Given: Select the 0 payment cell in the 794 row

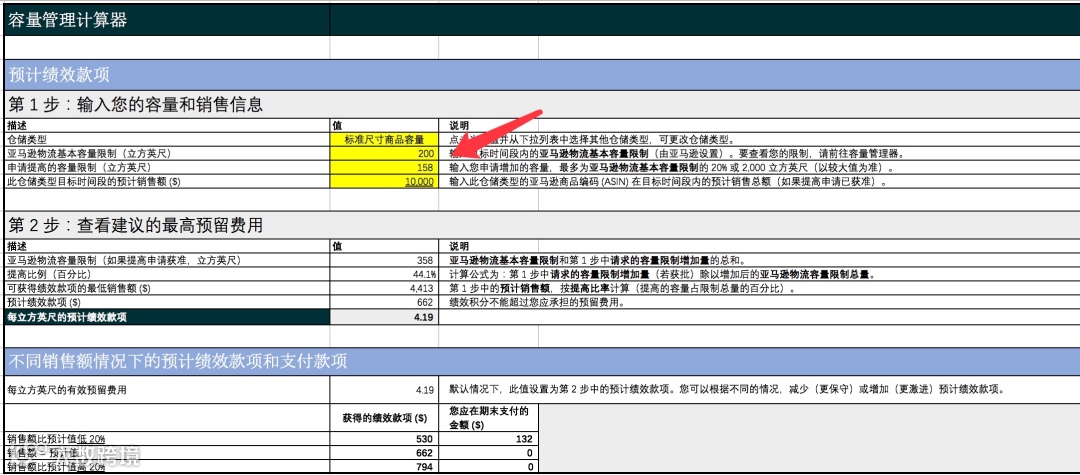Looking at the screenshot, I should (x=488, y=467).
